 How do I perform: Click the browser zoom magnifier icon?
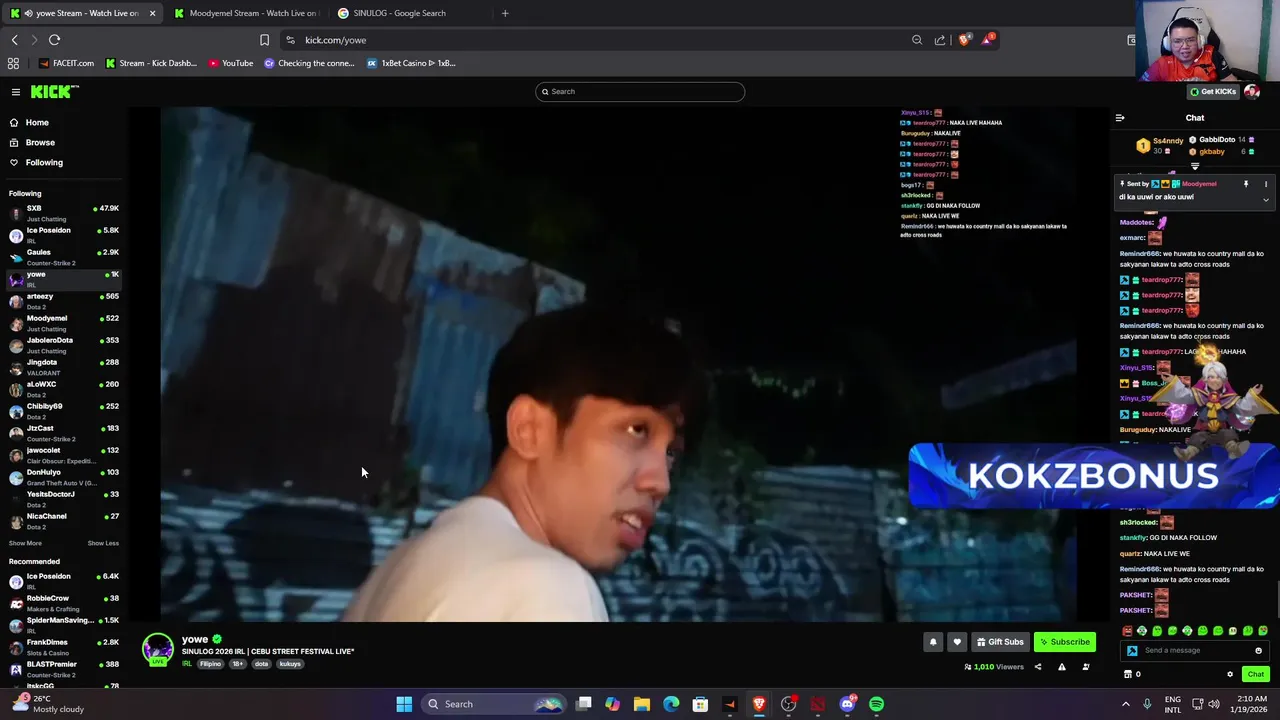click(x=917, y=40)
